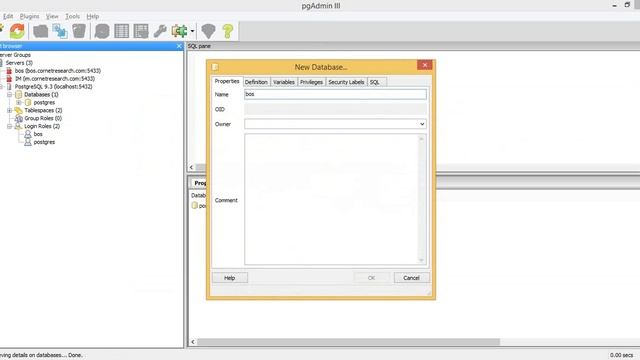The width and height of the screenshot is (640, 360).
Task: Switch to the SQL tab in dialog
Action: 375,82
